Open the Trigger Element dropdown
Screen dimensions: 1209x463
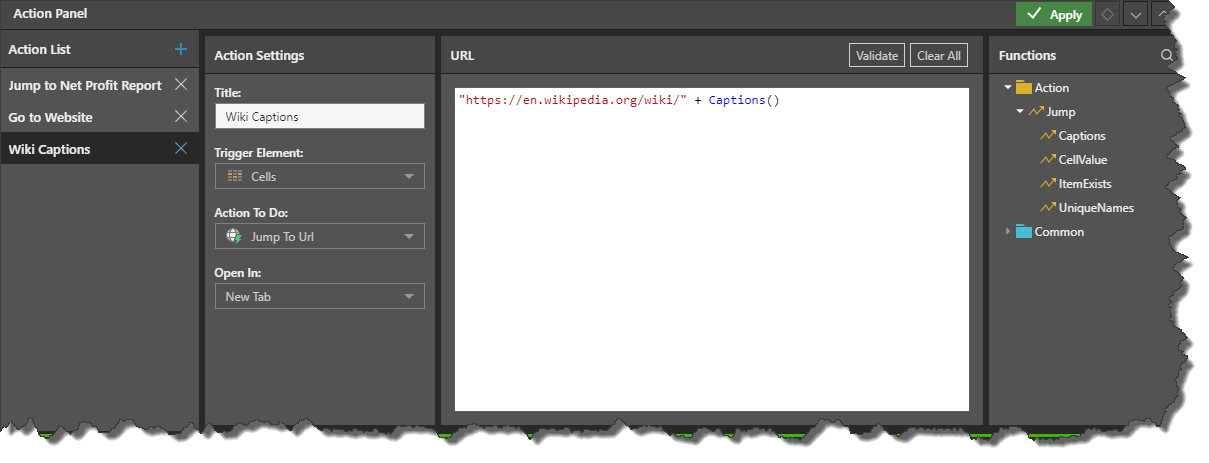[319, 176]
